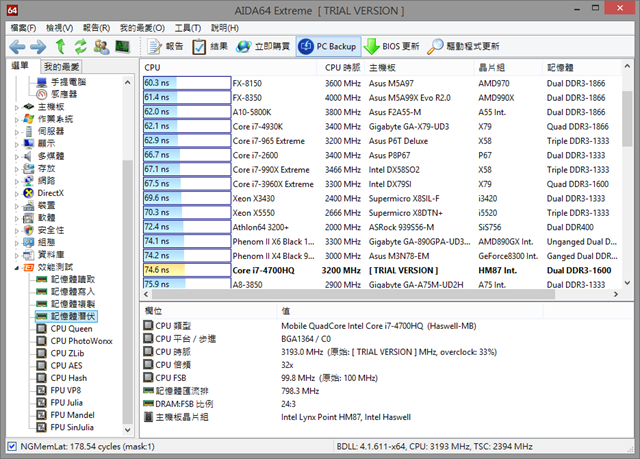
Task: Go up one level with green arrow
Action: point(60,47)
